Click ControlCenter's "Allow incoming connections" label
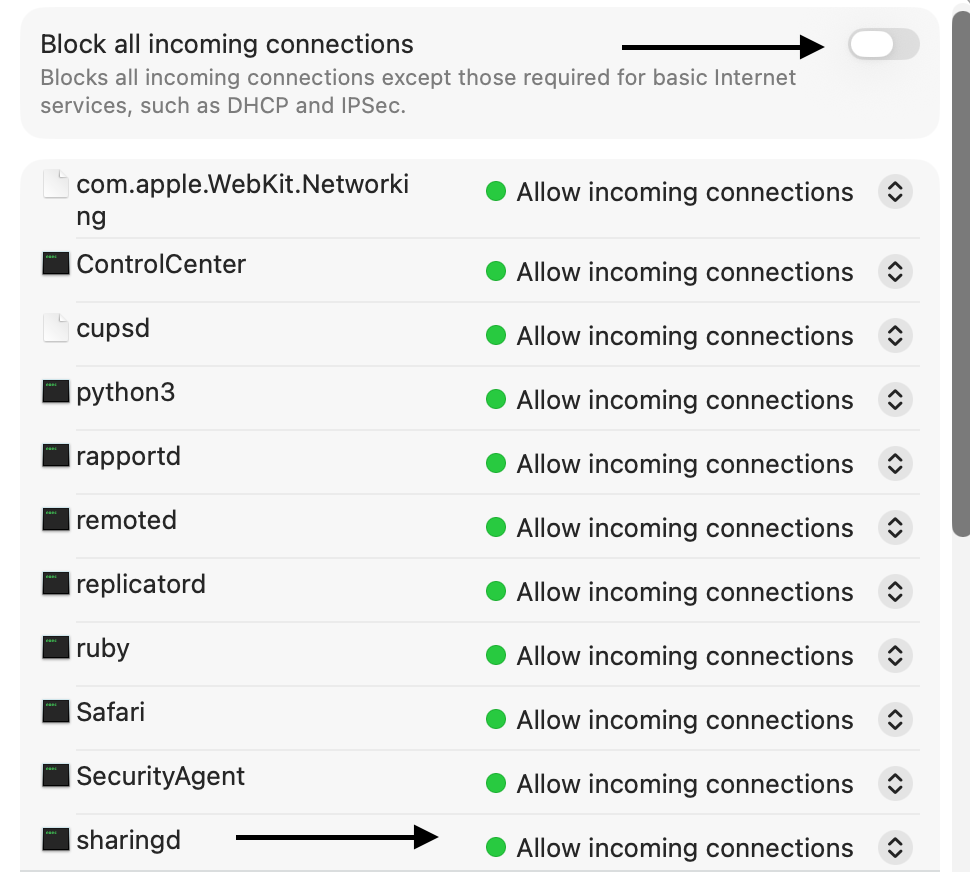970x872 pixels. pyautogui.click(x=684, y=272)
